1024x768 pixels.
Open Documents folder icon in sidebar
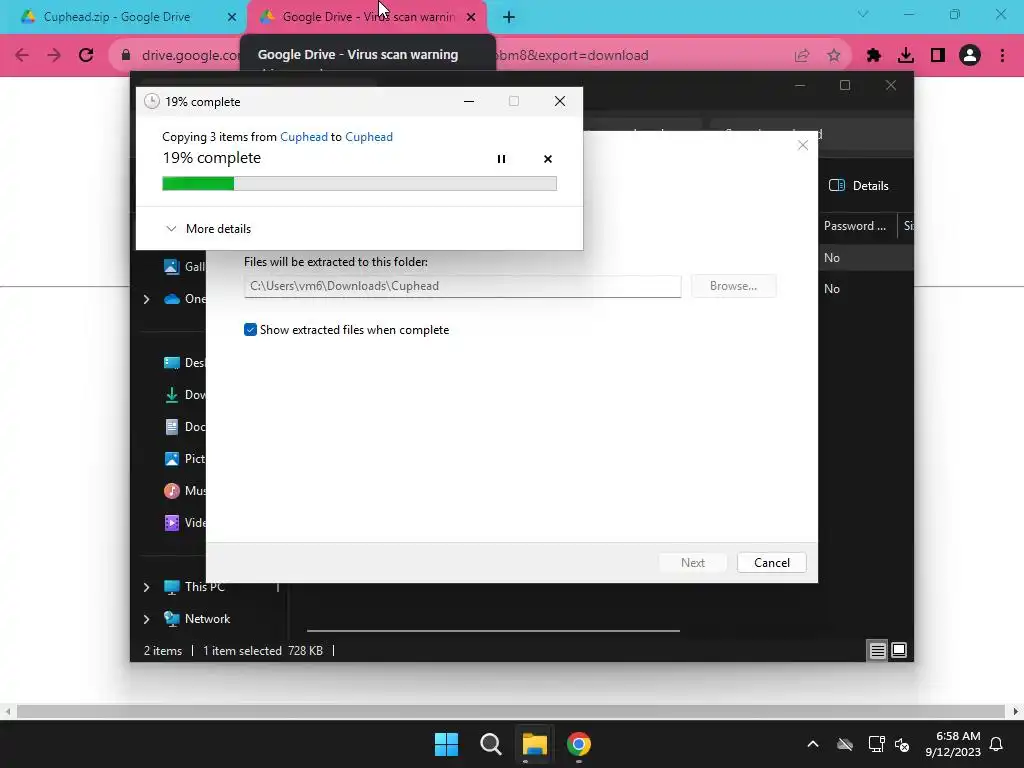172,426
